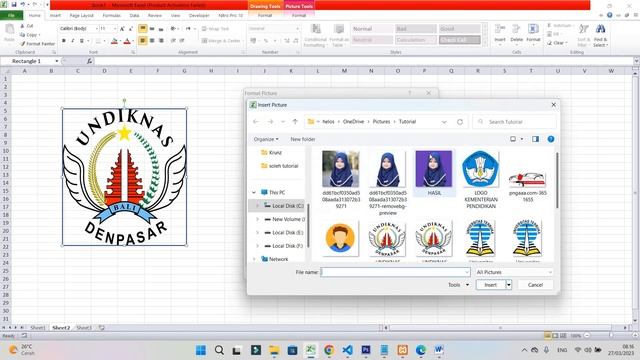640x360 pixels.
Task: Toggle Bold formatting
Action: 64,41
